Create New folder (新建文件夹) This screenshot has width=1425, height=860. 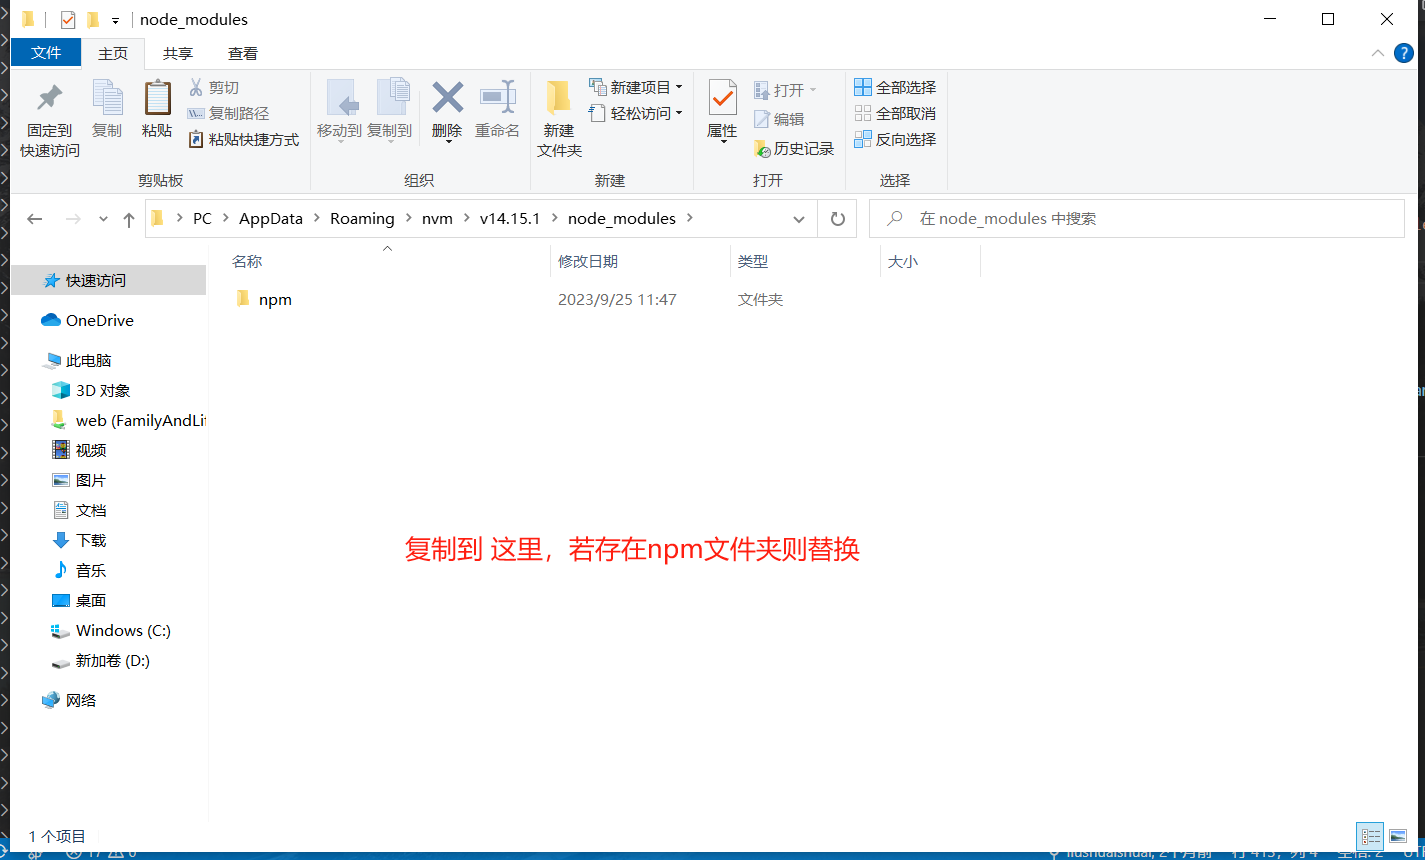click(559, 119)
